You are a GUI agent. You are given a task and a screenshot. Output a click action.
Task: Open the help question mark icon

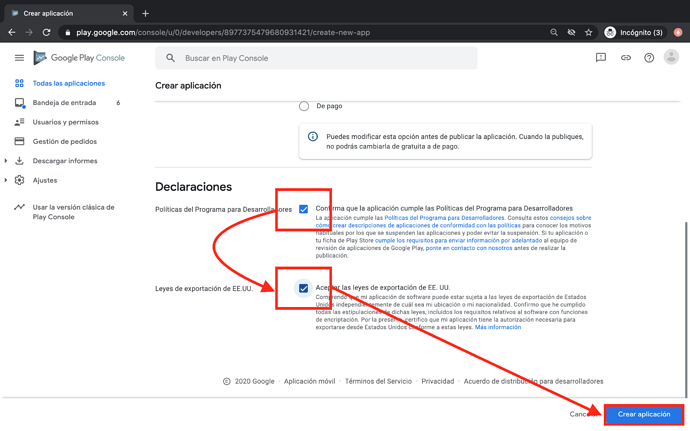tap(649, 58)
